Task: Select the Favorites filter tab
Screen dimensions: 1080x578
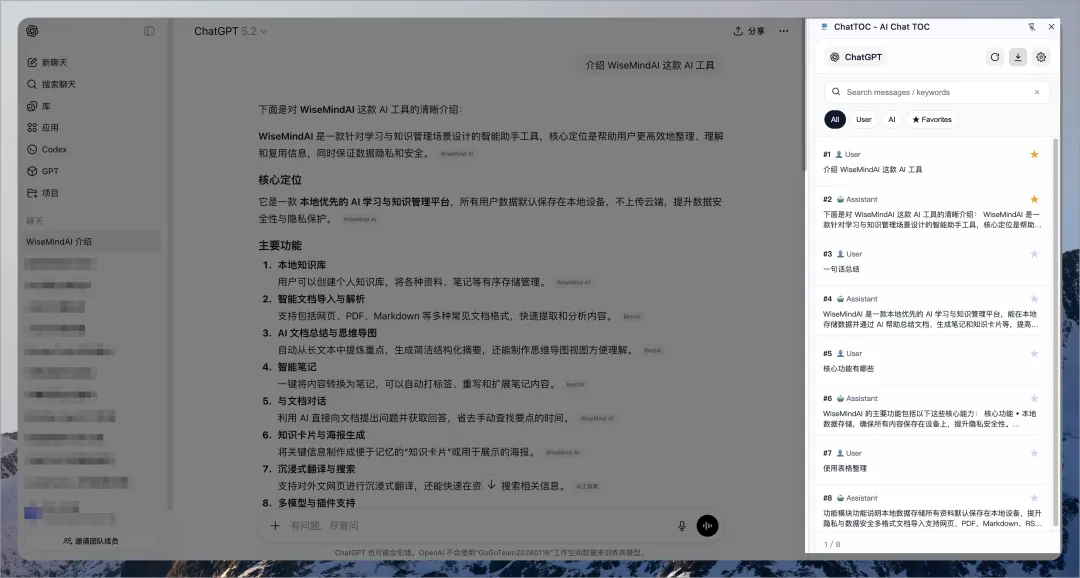Action: coord(932,119)
